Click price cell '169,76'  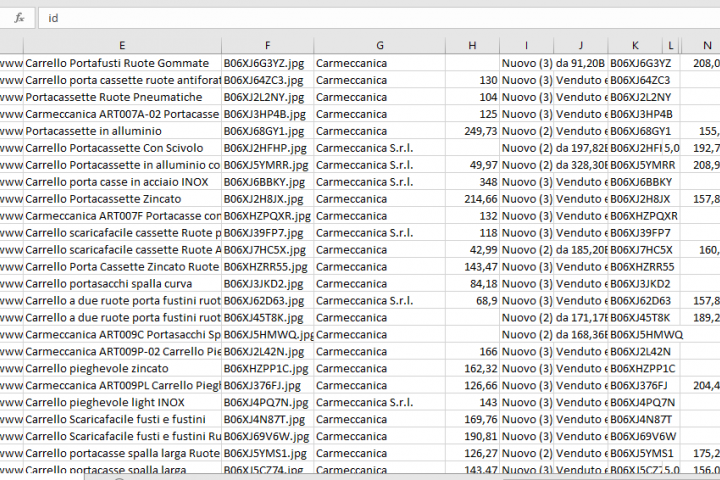tap(472, 419)
